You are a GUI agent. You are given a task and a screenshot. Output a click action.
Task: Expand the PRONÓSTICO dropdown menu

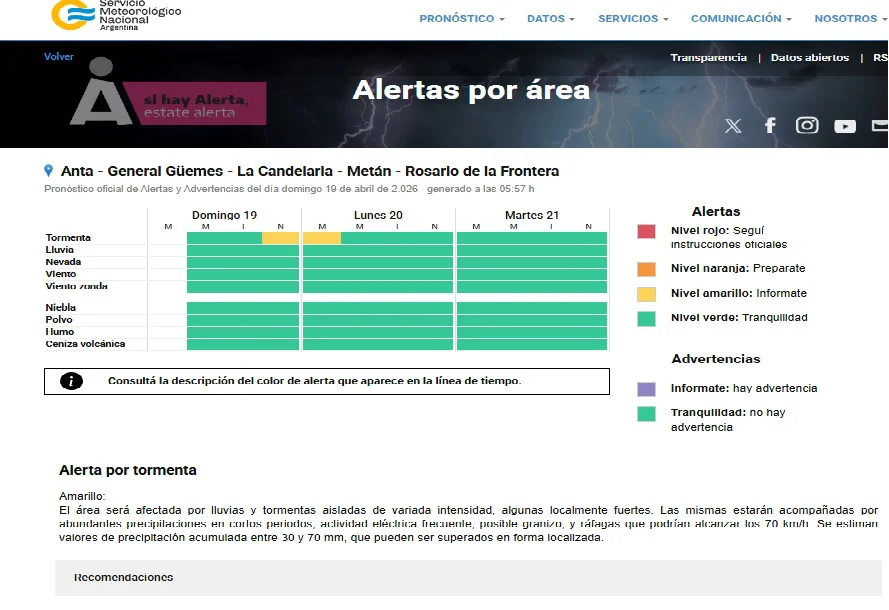[x=462, y=18]
